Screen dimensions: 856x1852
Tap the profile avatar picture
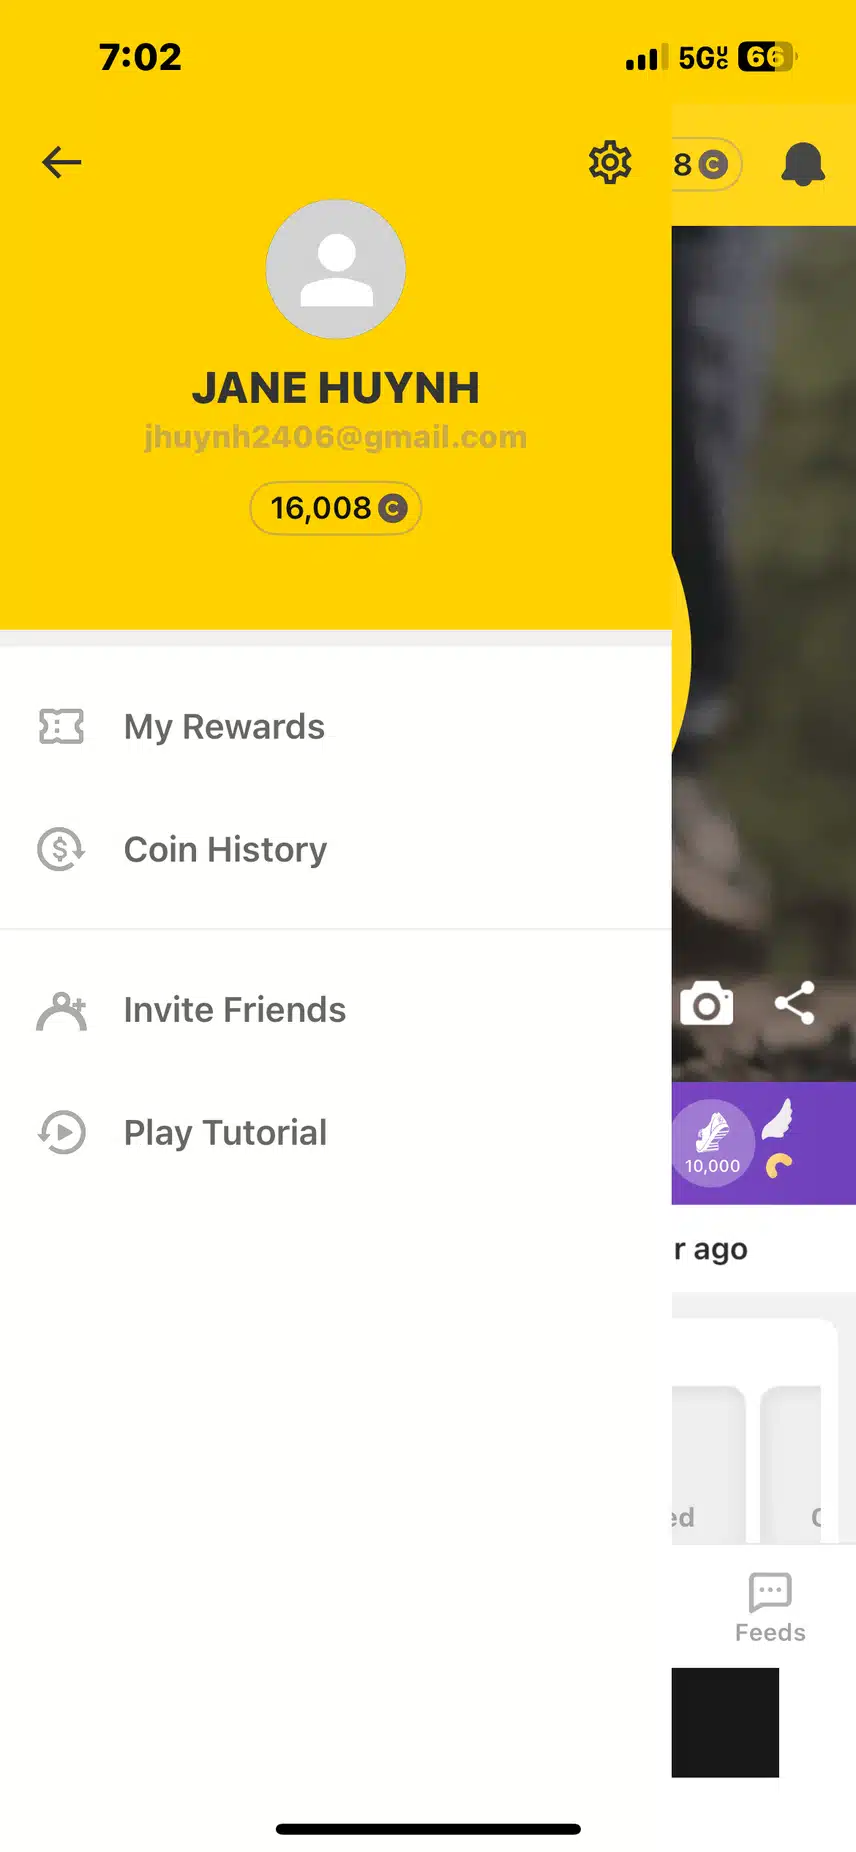coord(336,269)
